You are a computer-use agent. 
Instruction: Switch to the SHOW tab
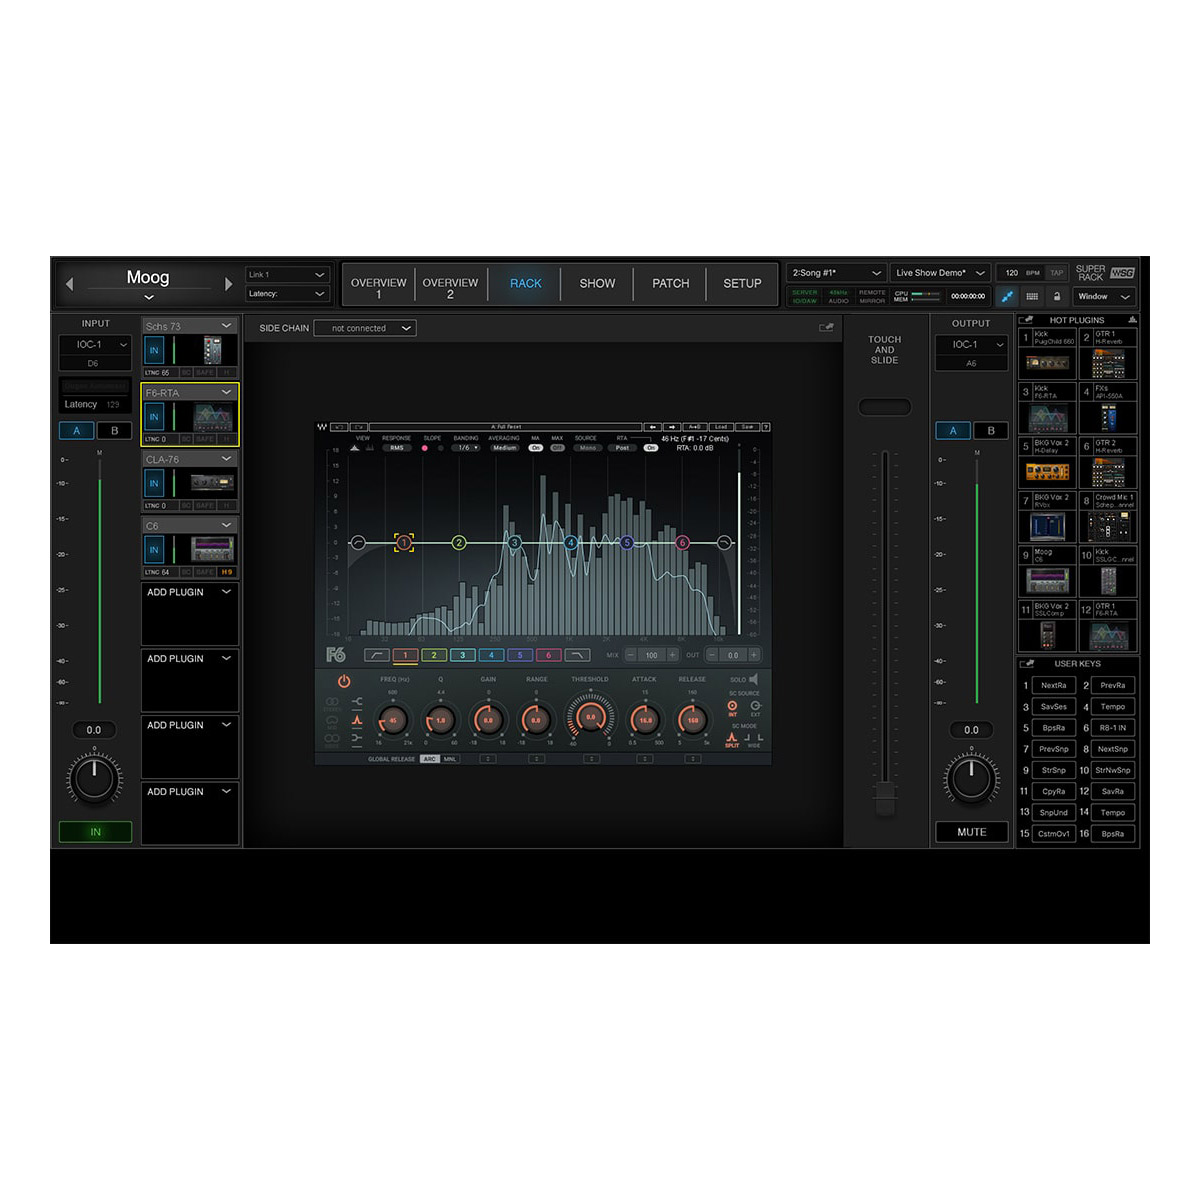597,283
